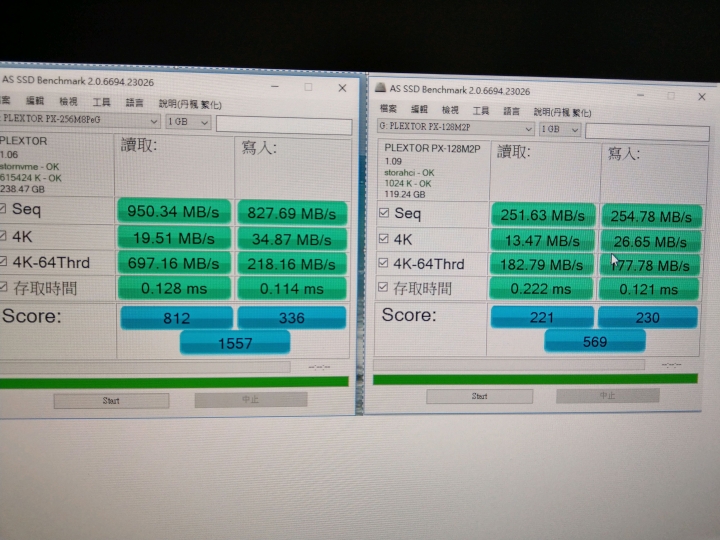Open the PLEXTOR PX-256M8PeG drive dropdown

pyautogui.click(x=79, y=120)
